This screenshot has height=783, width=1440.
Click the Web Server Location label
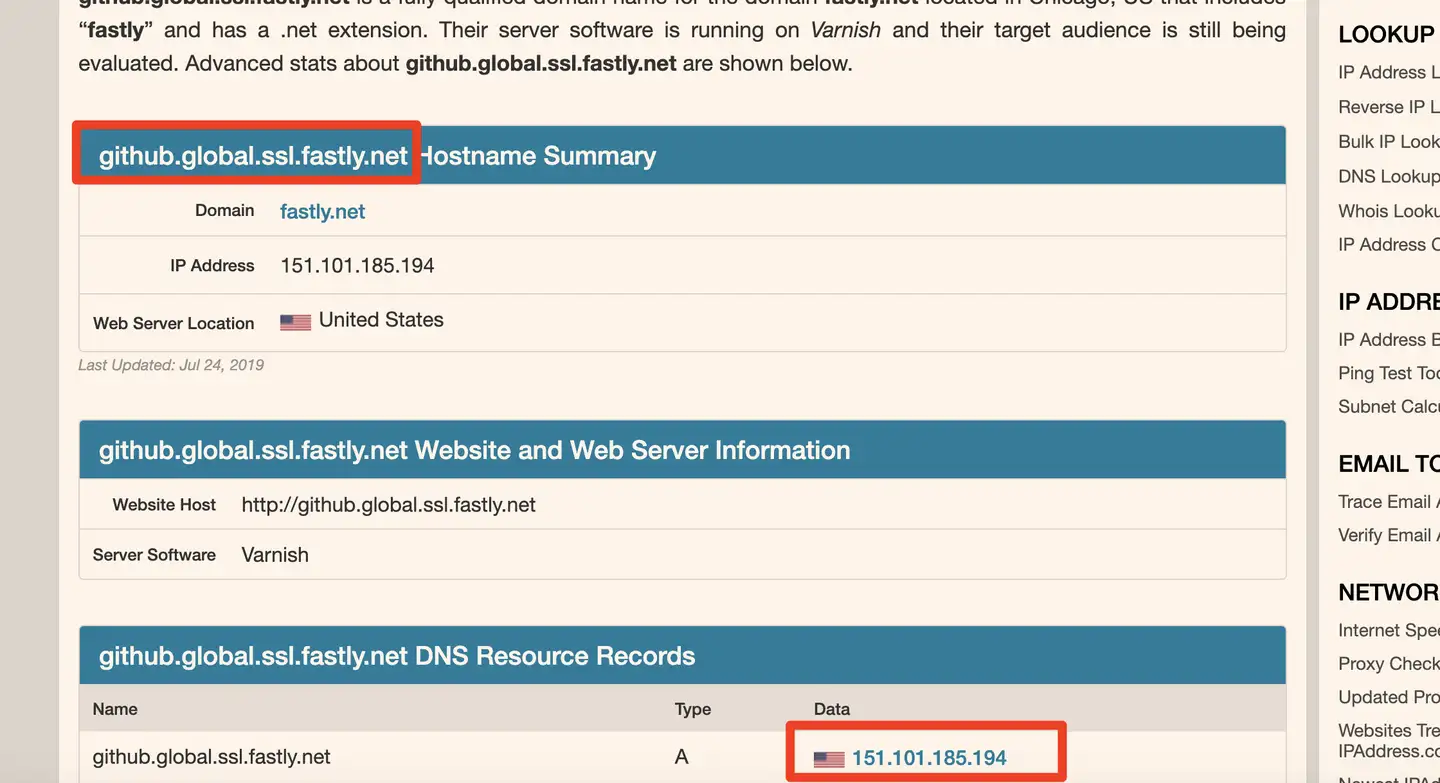174,323
